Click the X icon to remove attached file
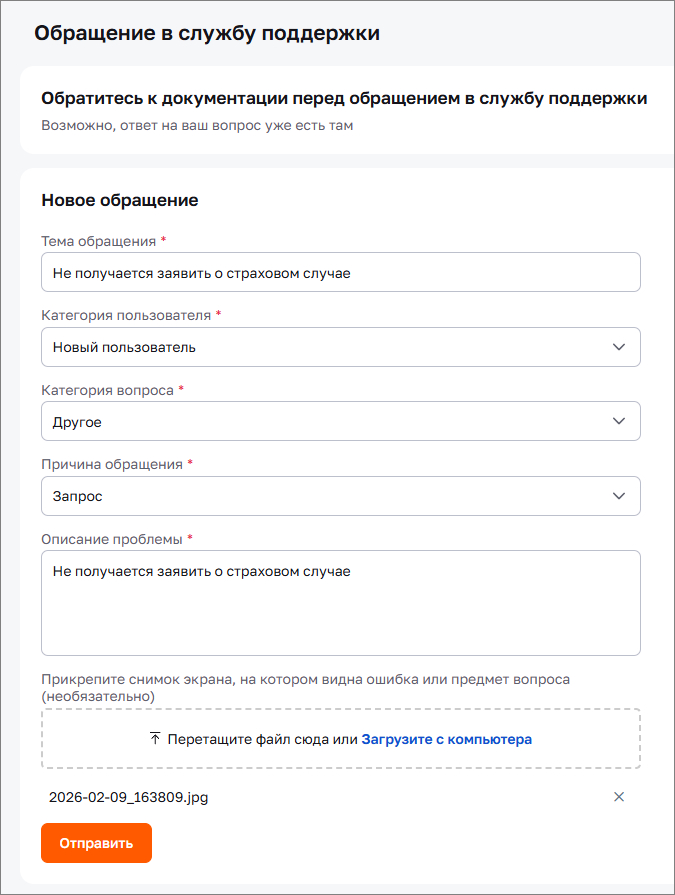 pos(619,797)
